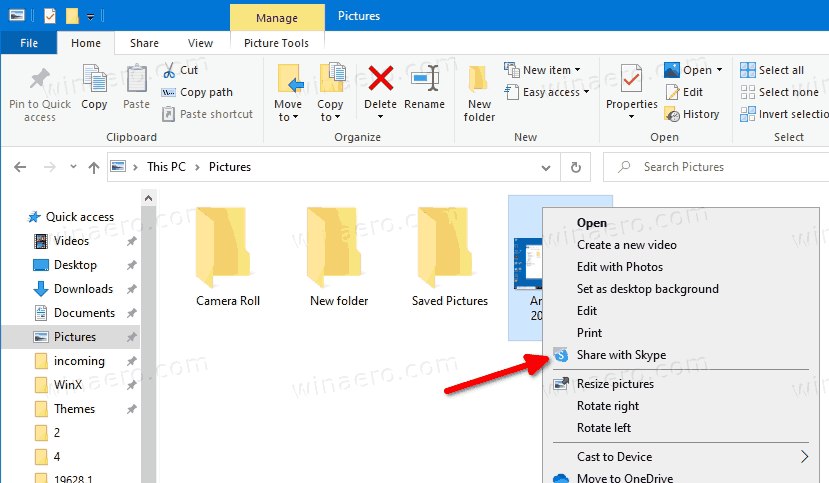Switch to the View ribbon tab
829x483 pixels.
pyautogui.click(x=200, y=43)
